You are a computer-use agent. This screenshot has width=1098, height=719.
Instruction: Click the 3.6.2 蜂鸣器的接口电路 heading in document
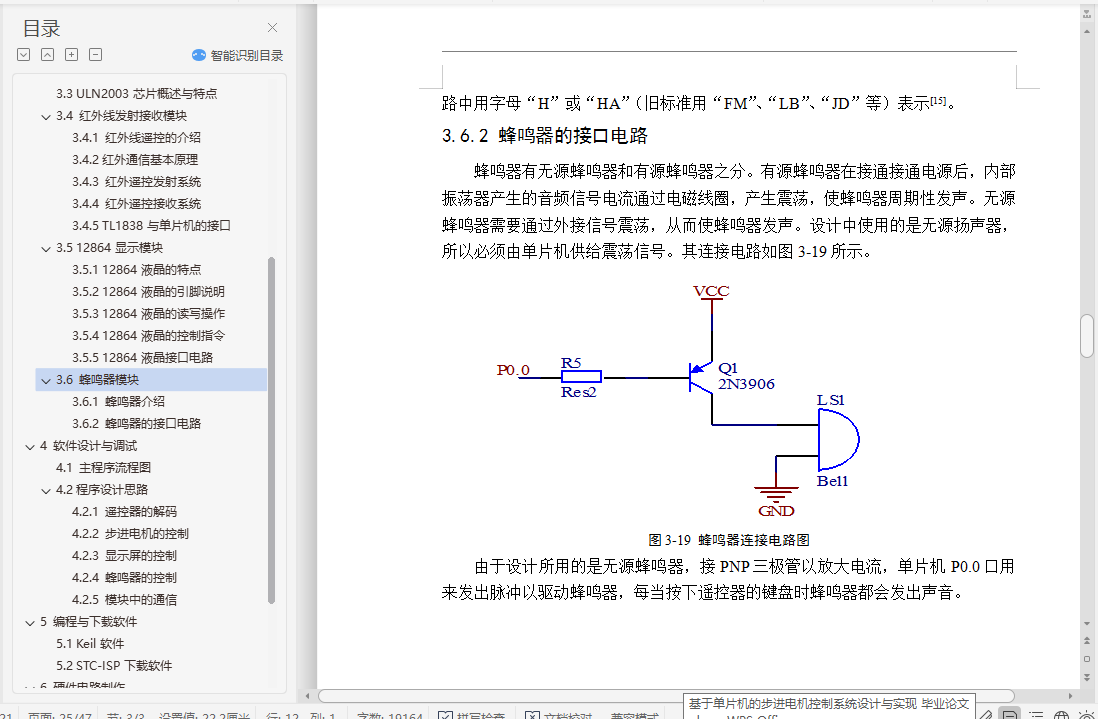(544, 135)
